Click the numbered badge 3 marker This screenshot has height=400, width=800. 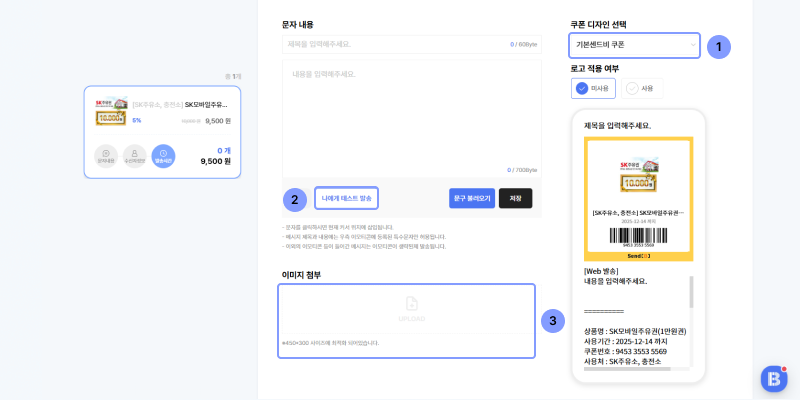552,321
